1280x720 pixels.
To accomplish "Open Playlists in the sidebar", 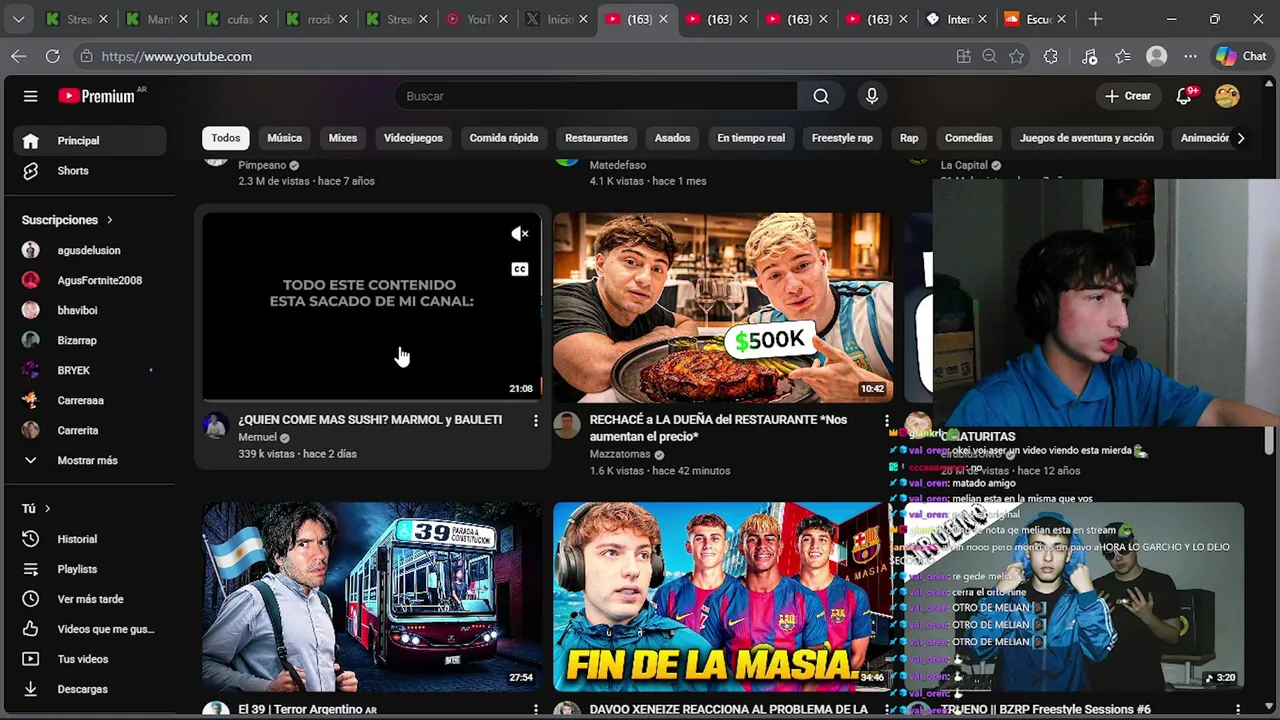I will [x=91, y=569].
